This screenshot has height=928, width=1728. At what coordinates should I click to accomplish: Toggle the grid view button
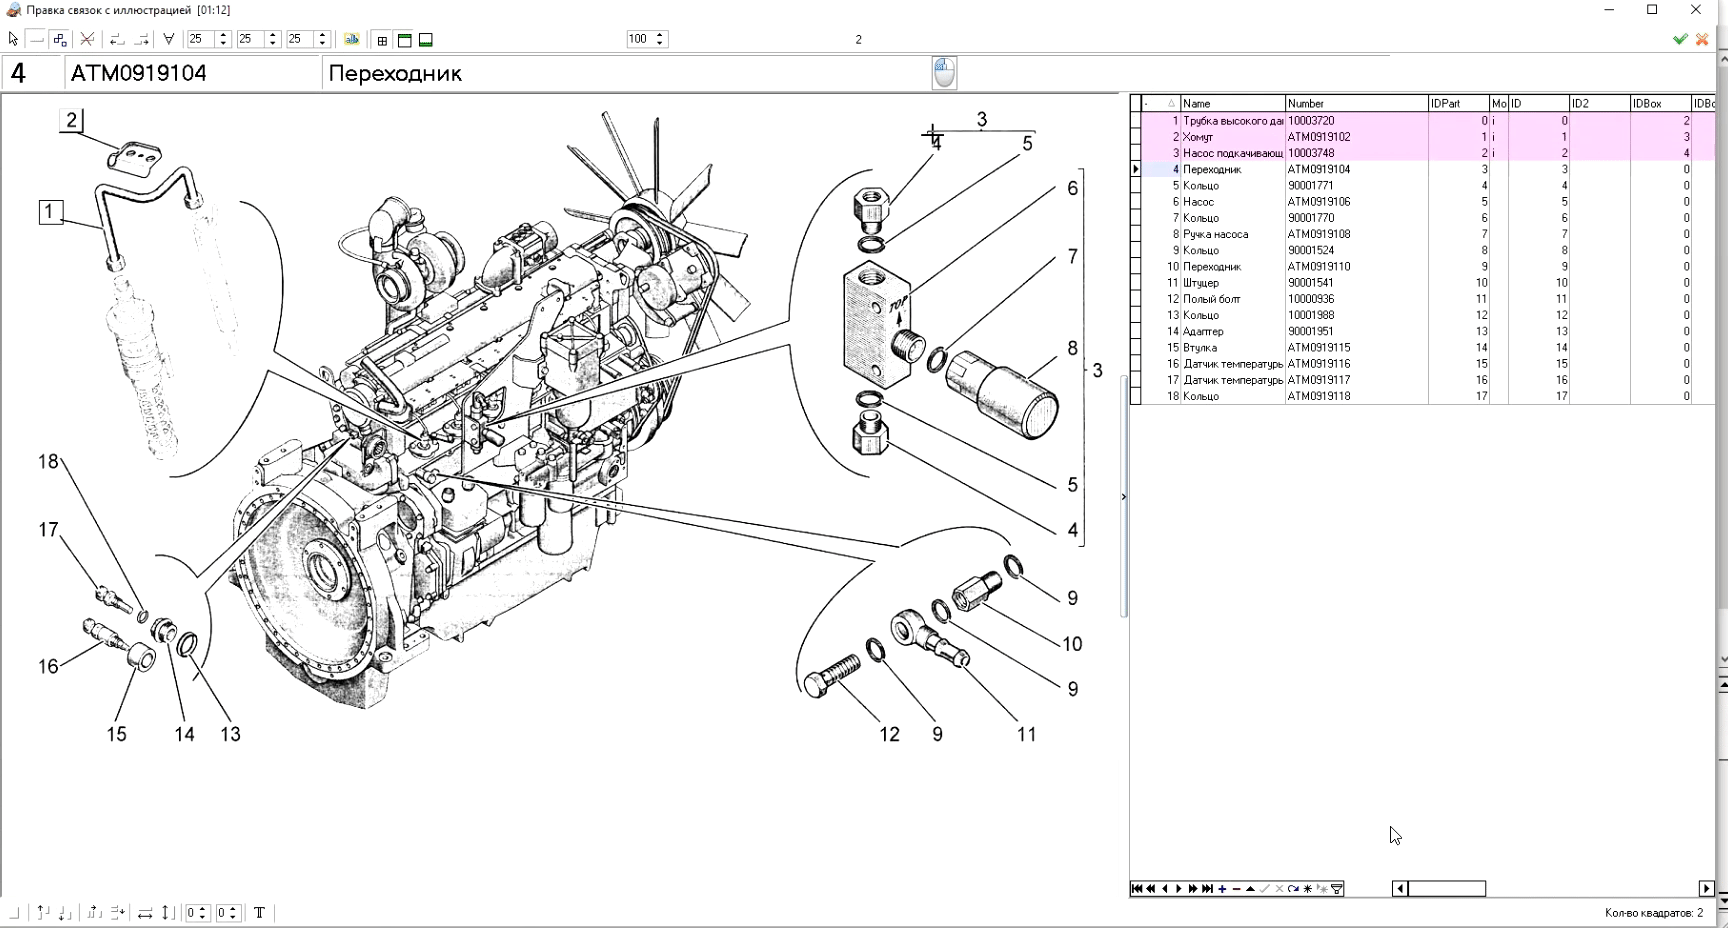(382, 40)
